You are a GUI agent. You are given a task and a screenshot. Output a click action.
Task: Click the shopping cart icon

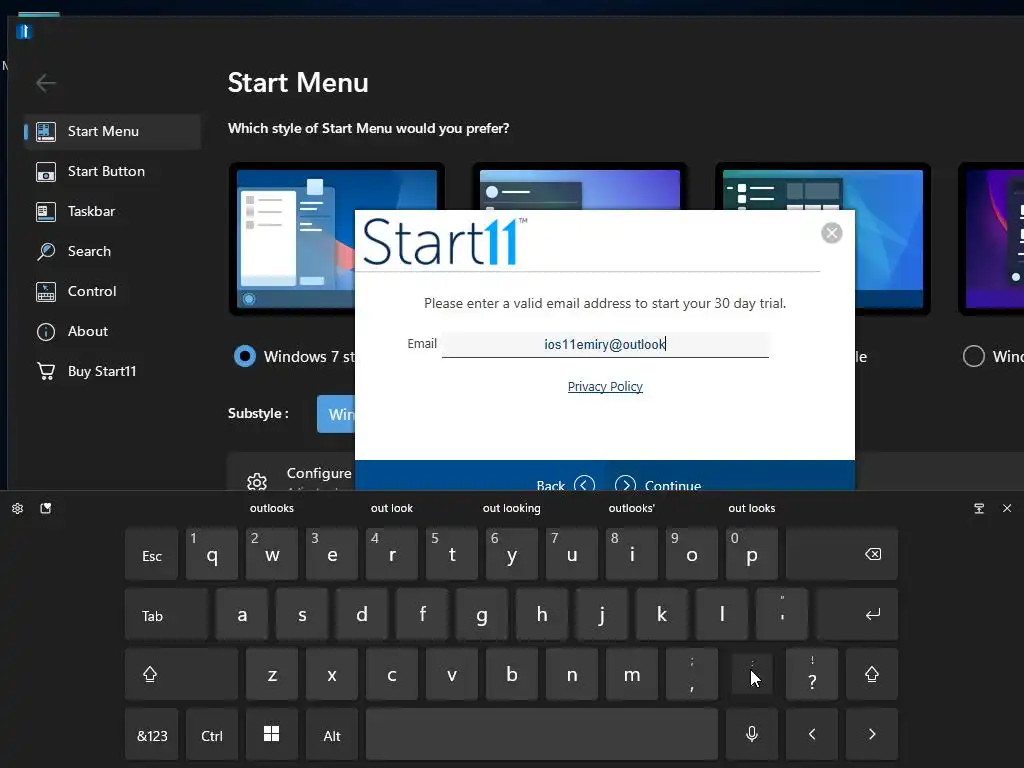tap(46, 371)
